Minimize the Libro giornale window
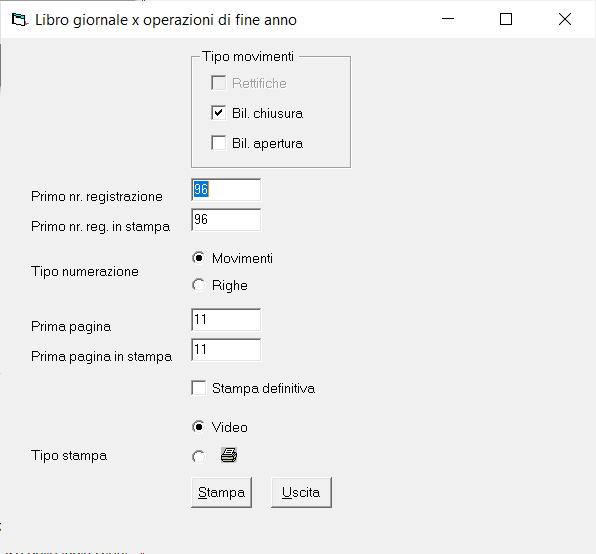The image size is (596, 554). (x=448, y=19)
